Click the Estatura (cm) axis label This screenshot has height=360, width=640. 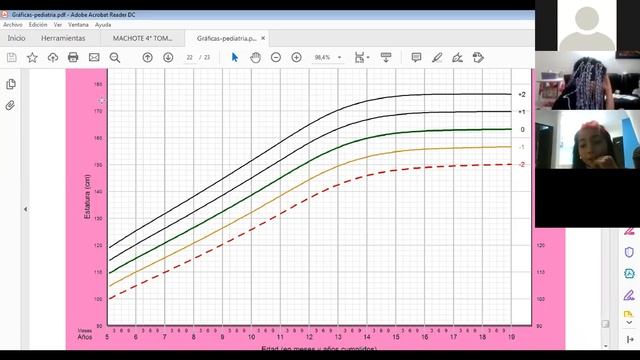coord(87,197)
